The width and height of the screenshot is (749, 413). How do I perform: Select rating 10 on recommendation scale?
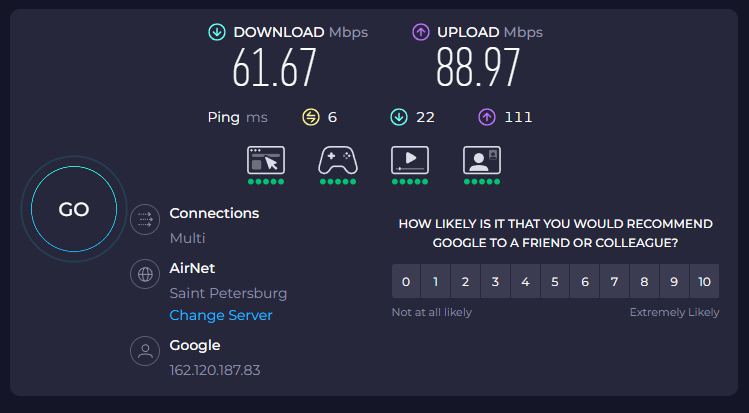tap(704, 282)
